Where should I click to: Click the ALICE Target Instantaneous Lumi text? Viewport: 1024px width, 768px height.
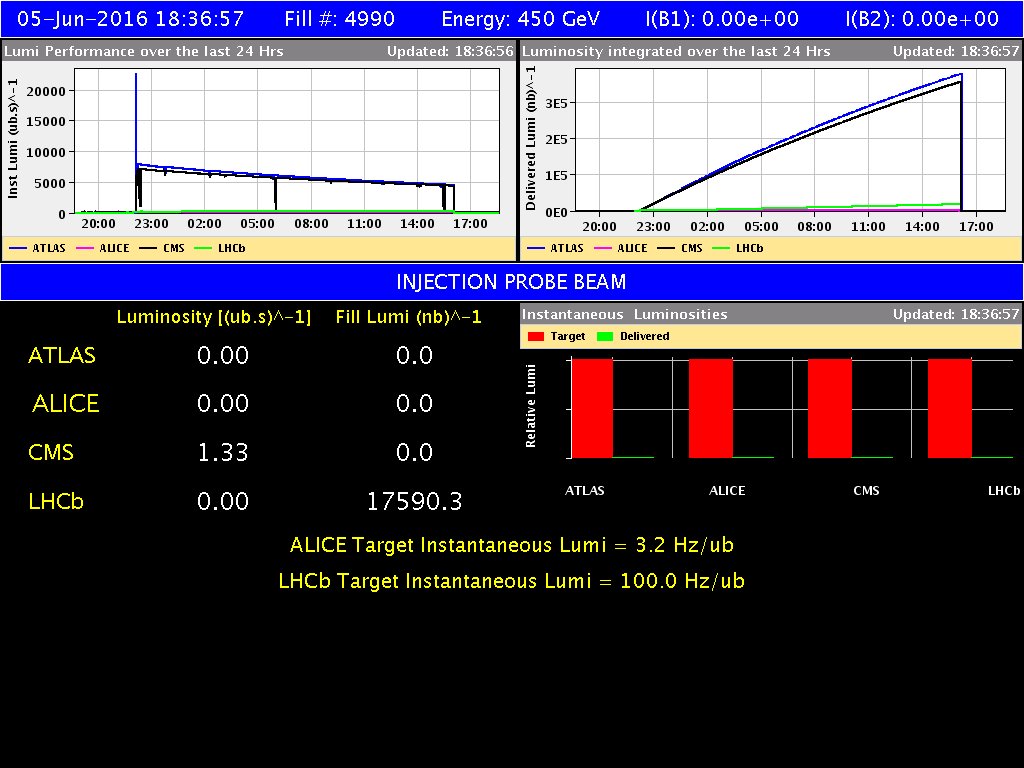tap(511, 545)
